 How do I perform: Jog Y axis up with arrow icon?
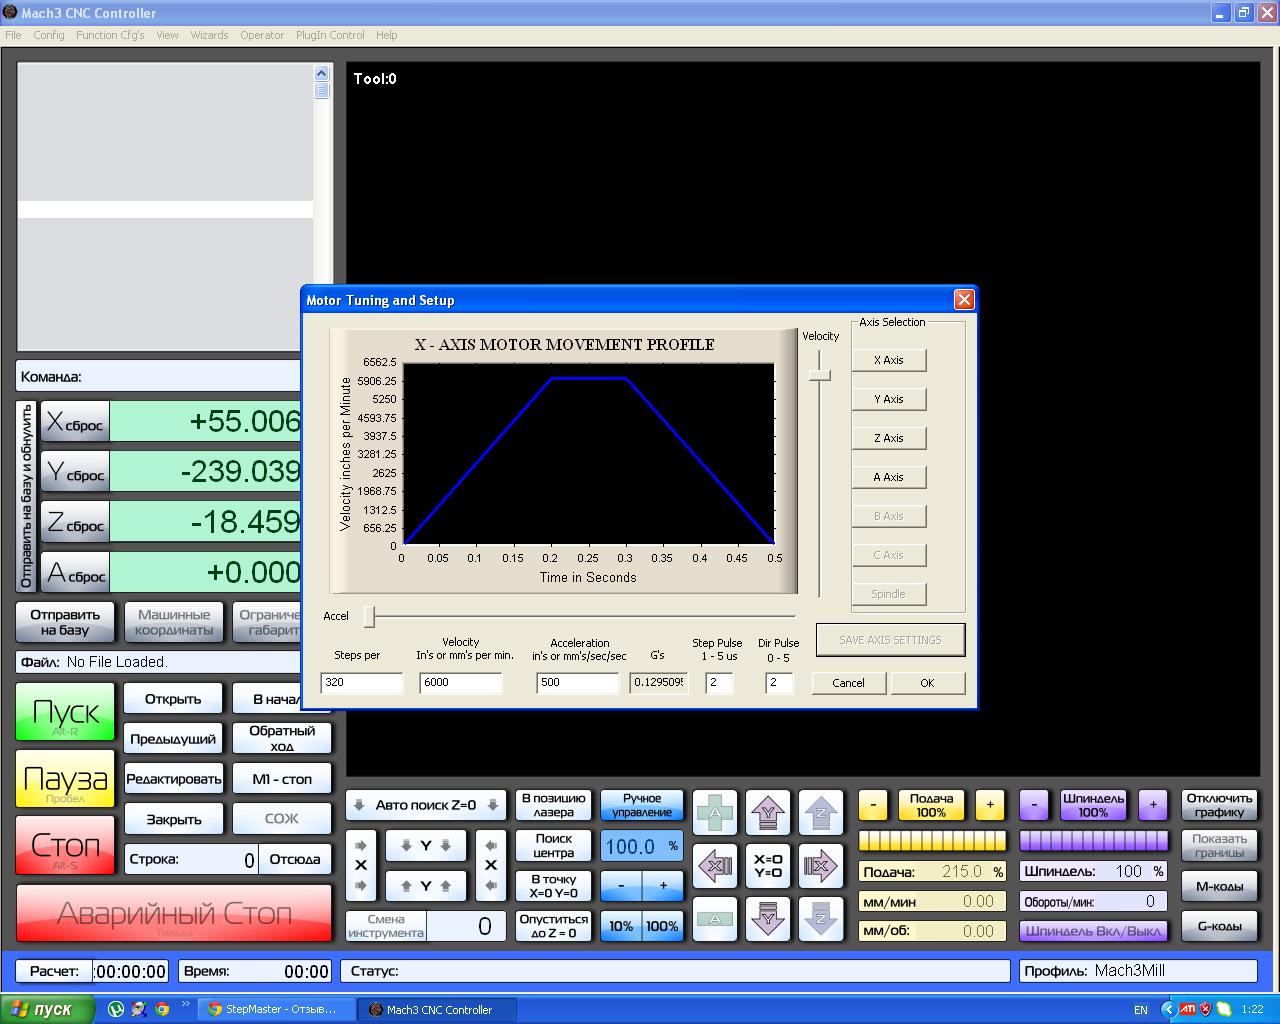pyautogui.click(x=768, y=813)
